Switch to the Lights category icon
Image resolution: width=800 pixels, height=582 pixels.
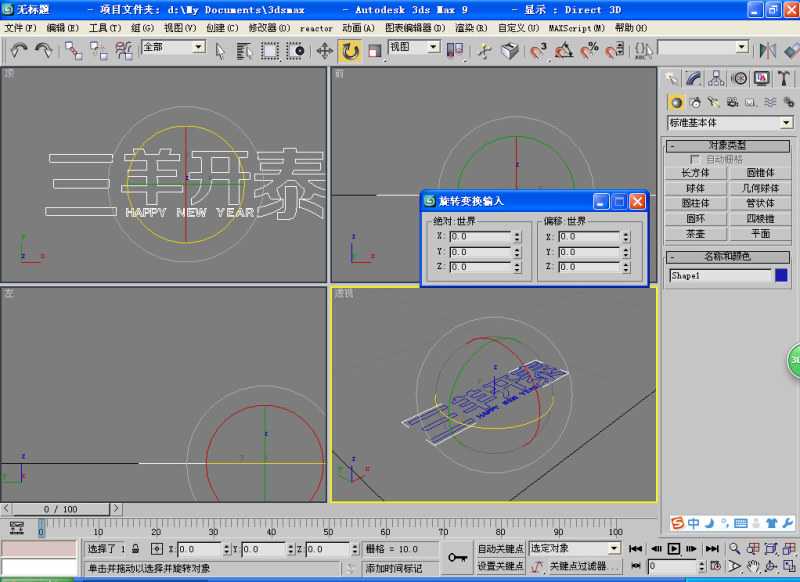point(713,102)
